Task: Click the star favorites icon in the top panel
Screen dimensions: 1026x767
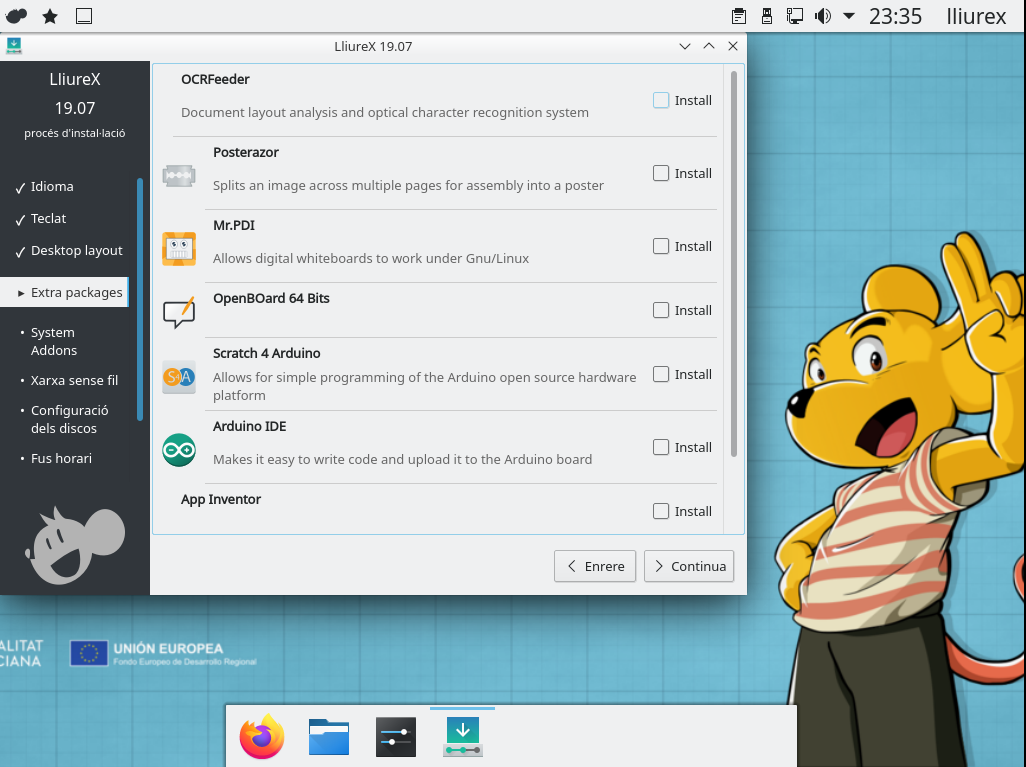Action: 50,16
